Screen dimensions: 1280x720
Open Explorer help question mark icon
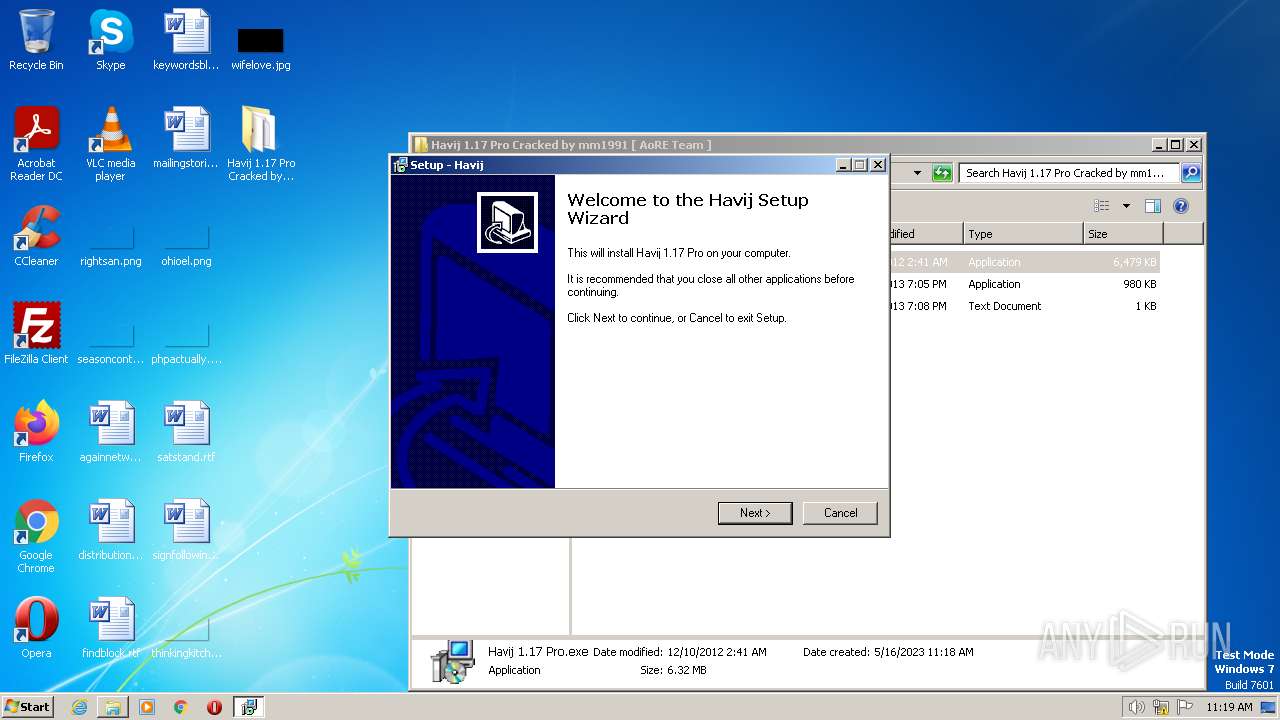tap(1181, 206)
